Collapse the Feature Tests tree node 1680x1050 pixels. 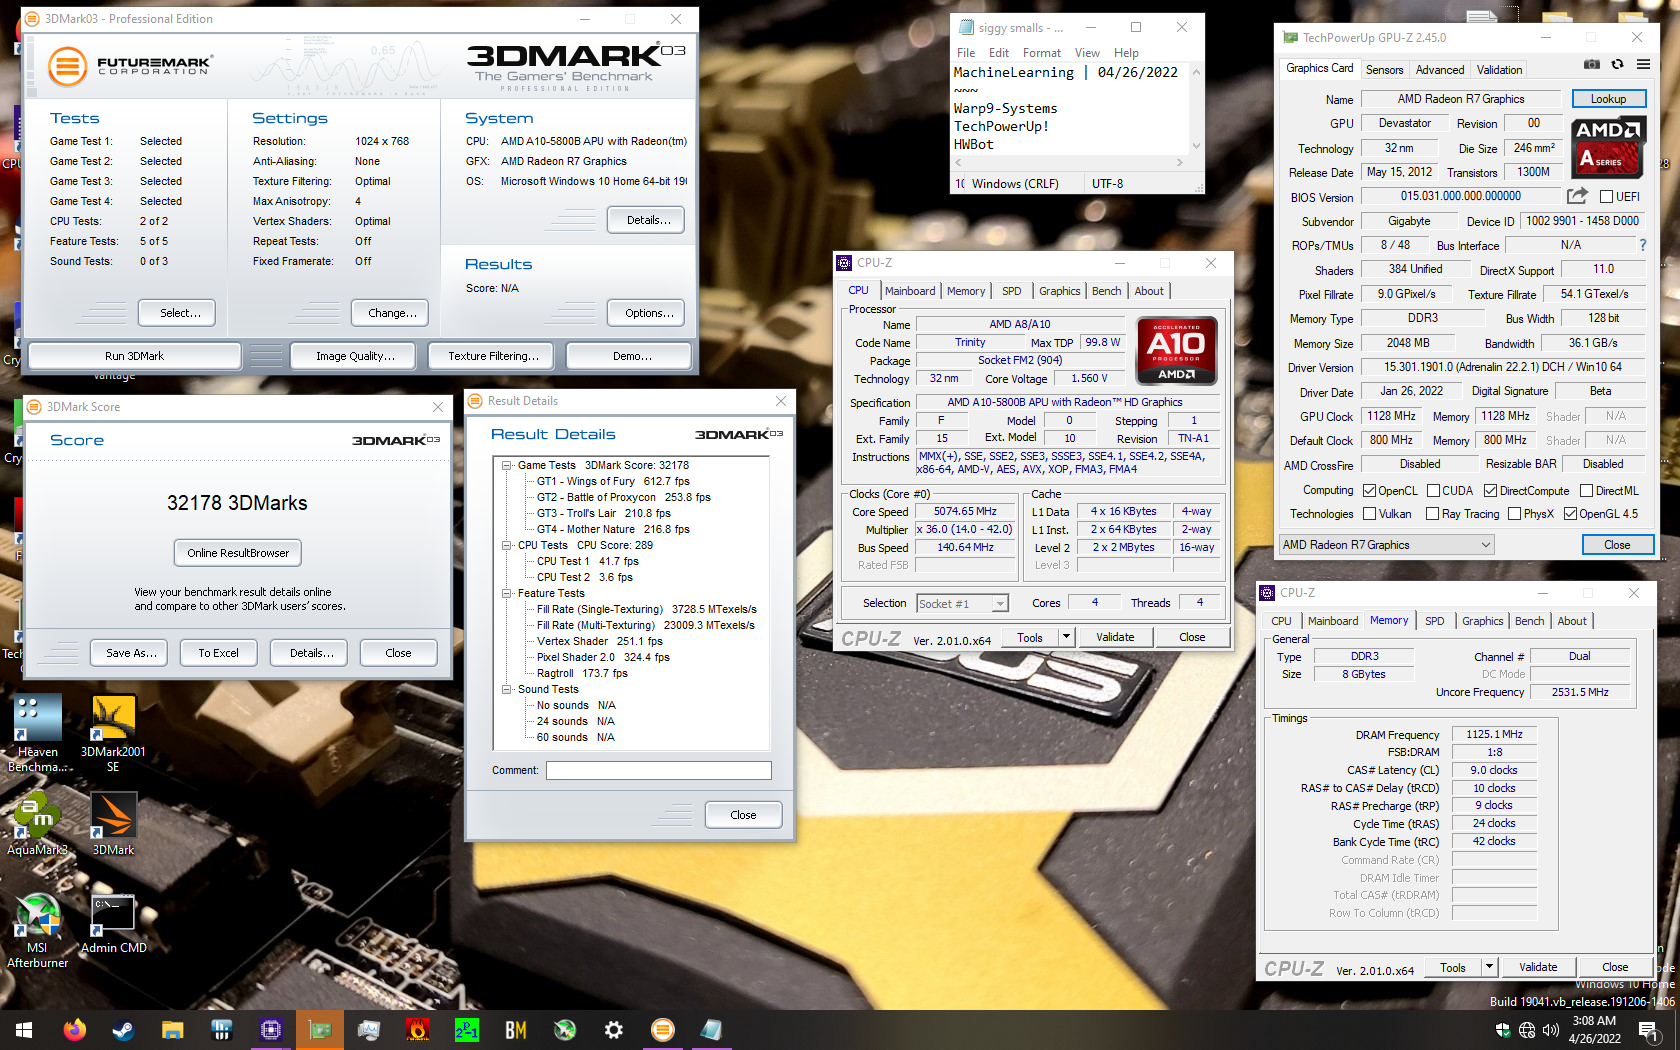point(507,593)
